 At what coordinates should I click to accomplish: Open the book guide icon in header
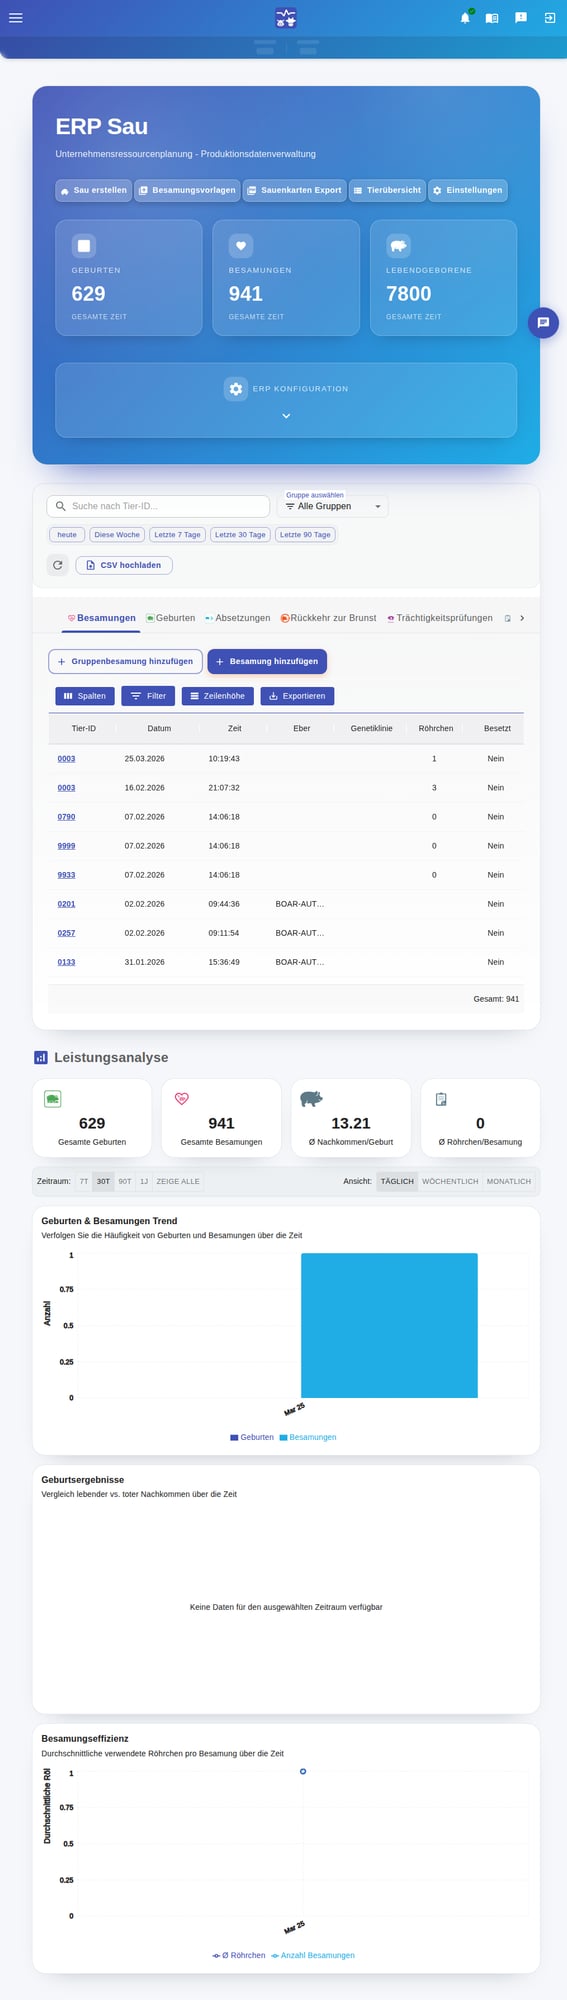[x=492, y=18]
